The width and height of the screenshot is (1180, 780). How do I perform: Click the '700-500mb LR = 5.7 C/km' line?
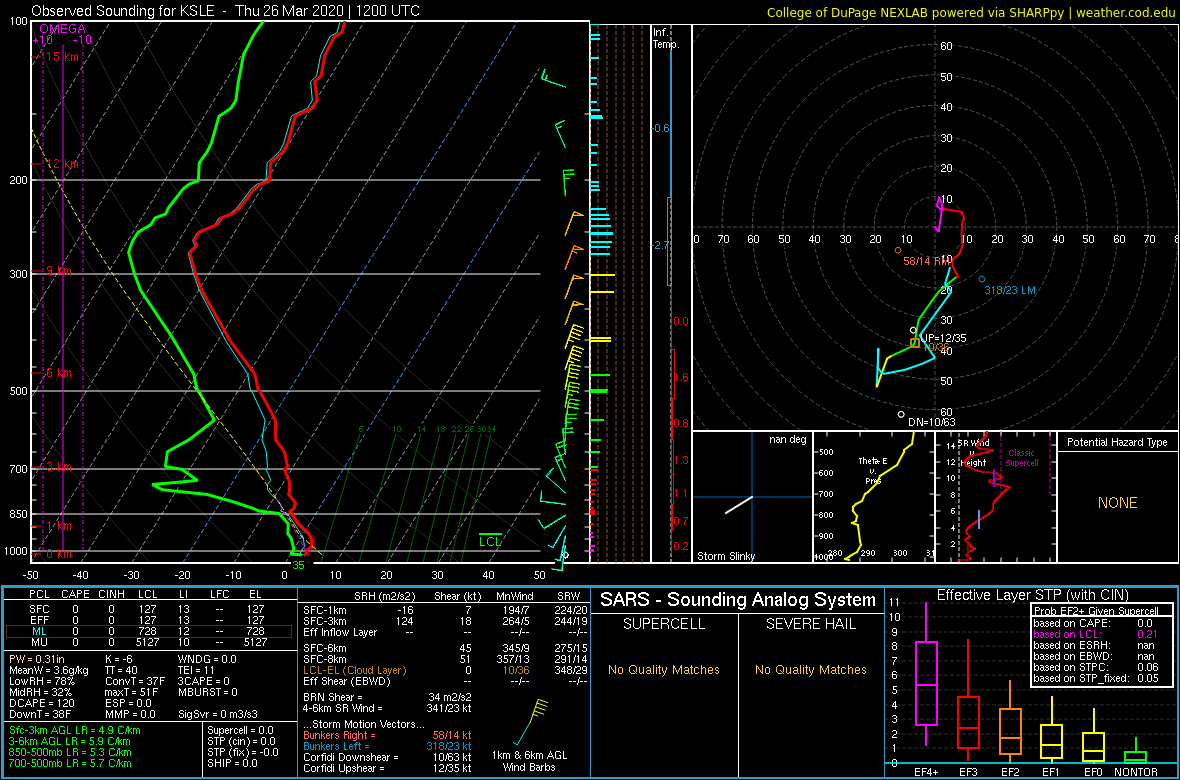70,763
